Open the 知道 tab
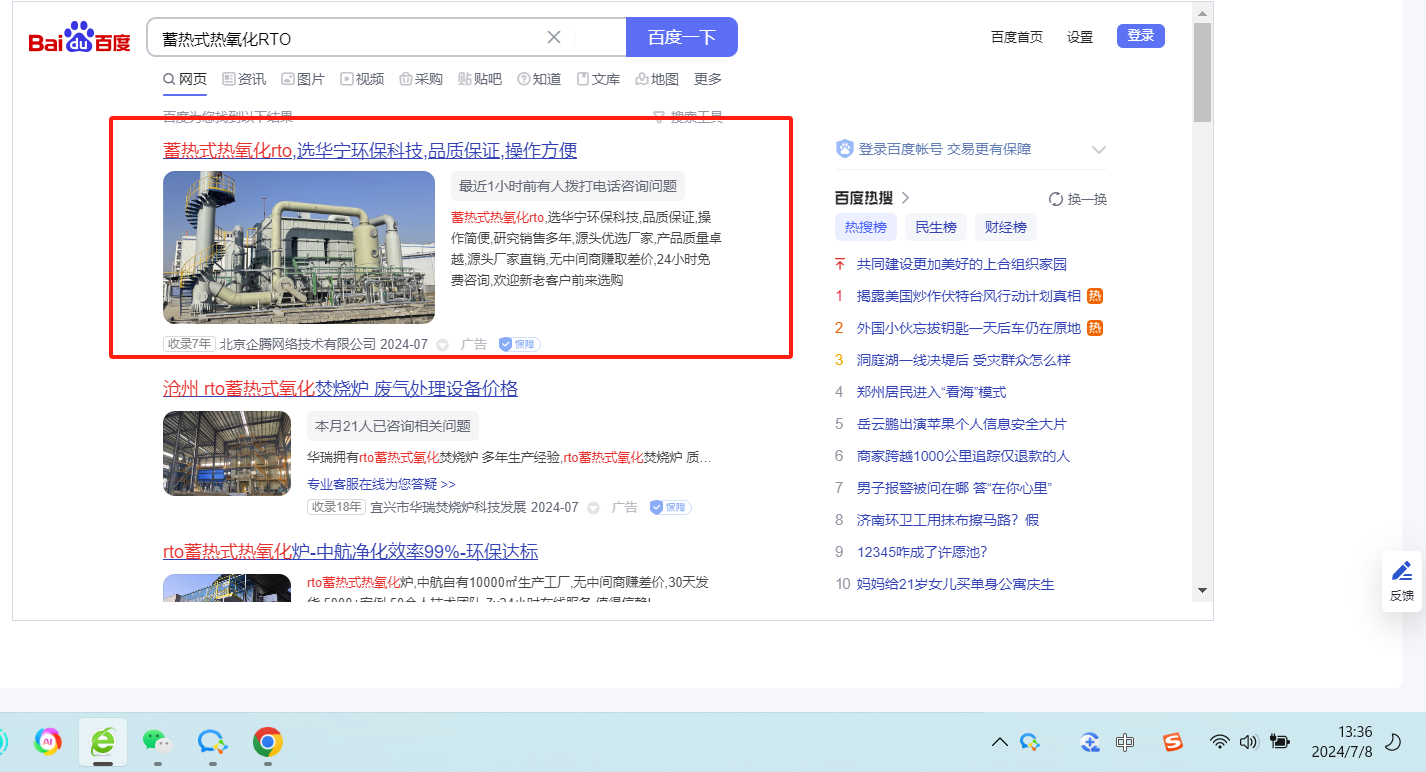This screenshot has width=1426, height=772. coord(539,79)
